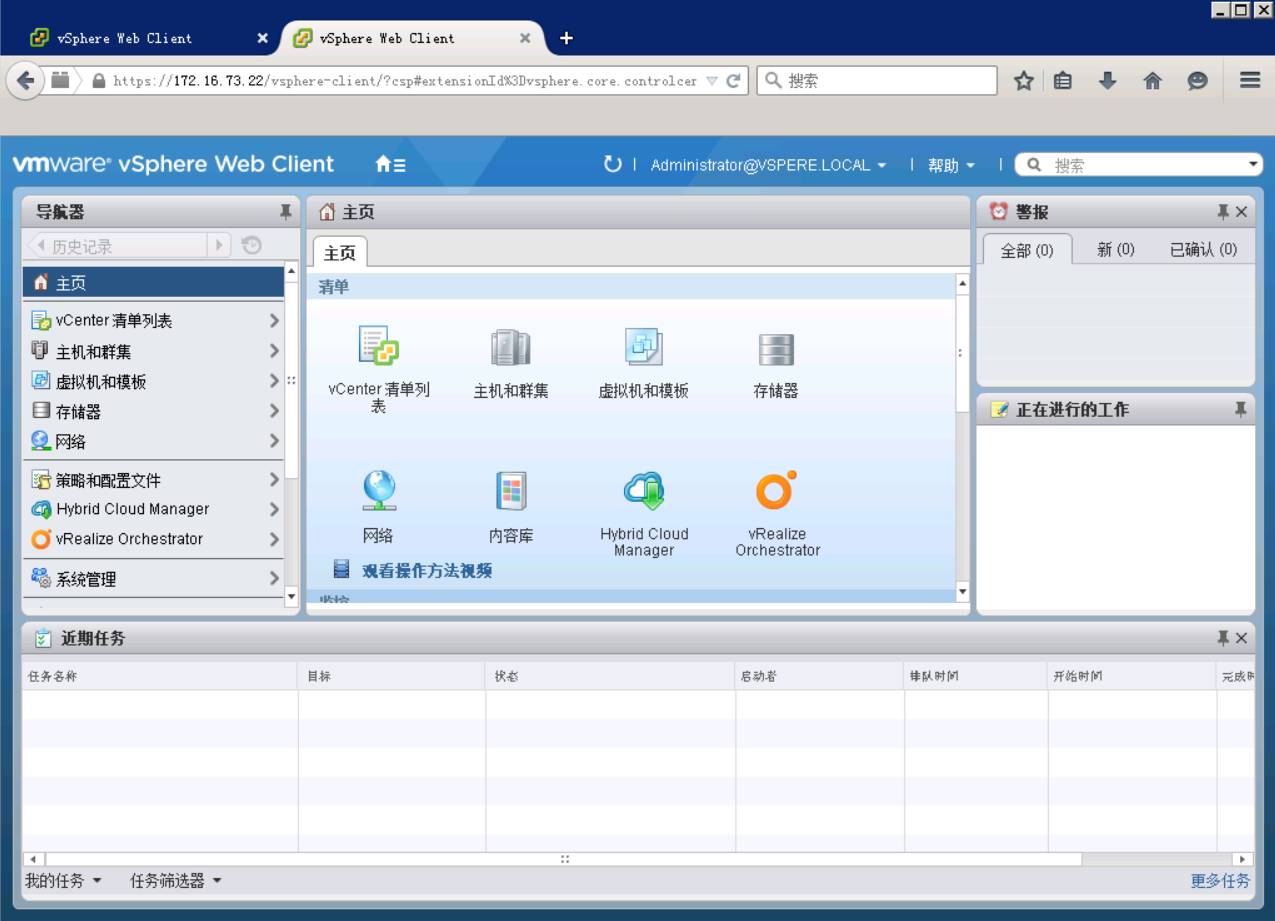The image size is (1275, 921).
Task: Click the Firefox address bar URL
Action: [405, 81]
